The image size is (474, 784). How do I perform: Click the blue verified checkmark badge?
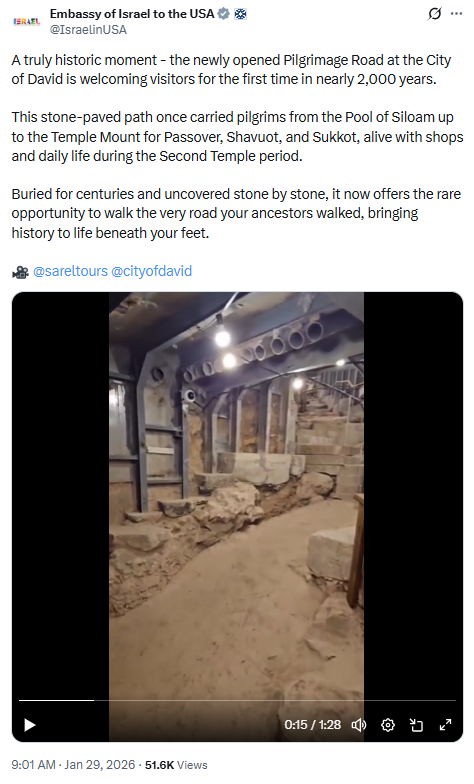pos(224,14)
